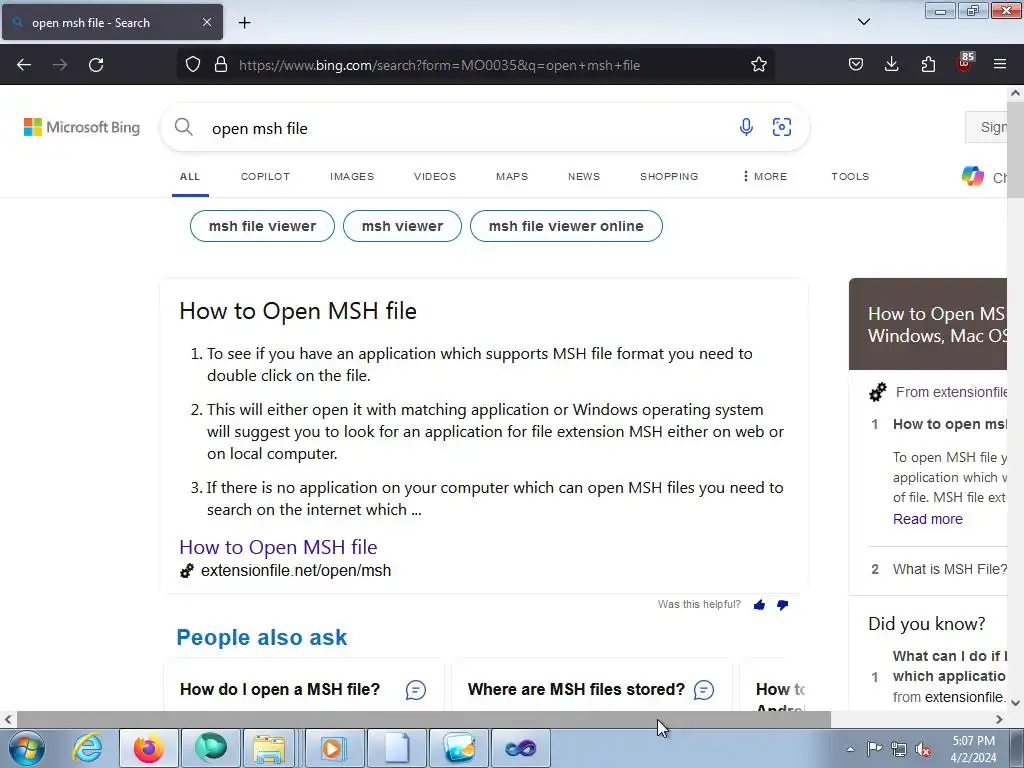Screen dimensions: 1024x768
Task: Bookmark this page with the star icon
Action: click(x=758, y=65)
